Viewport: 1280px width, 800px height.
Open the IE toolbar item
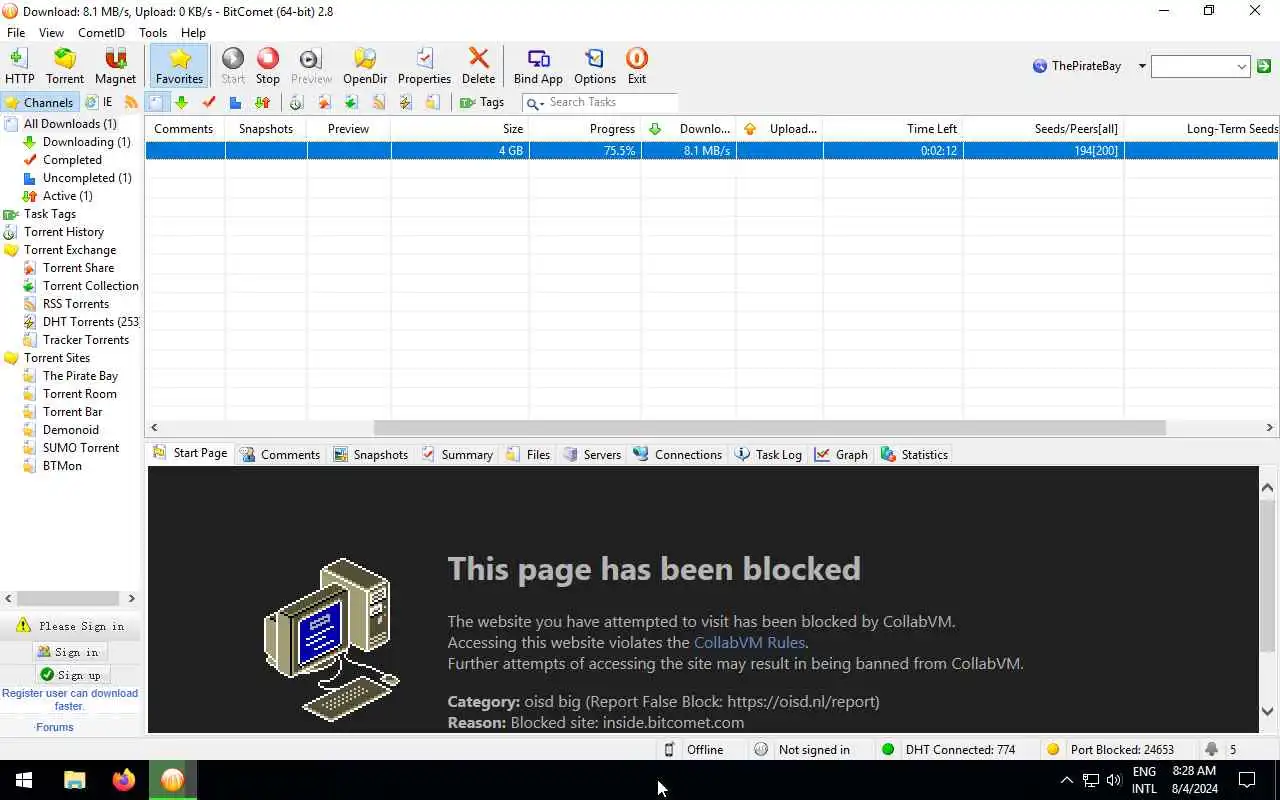[99, 102]
